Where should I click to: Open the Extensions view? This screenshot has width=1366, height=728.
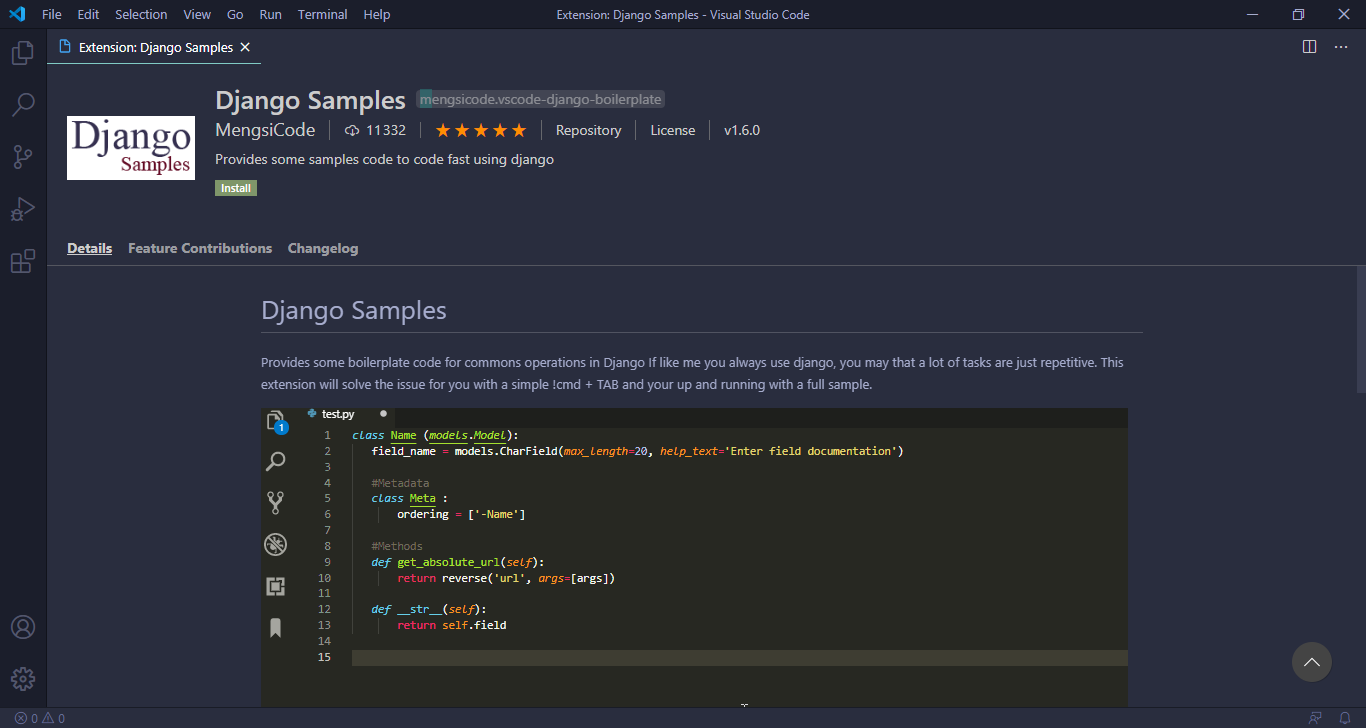coord(22,260)
